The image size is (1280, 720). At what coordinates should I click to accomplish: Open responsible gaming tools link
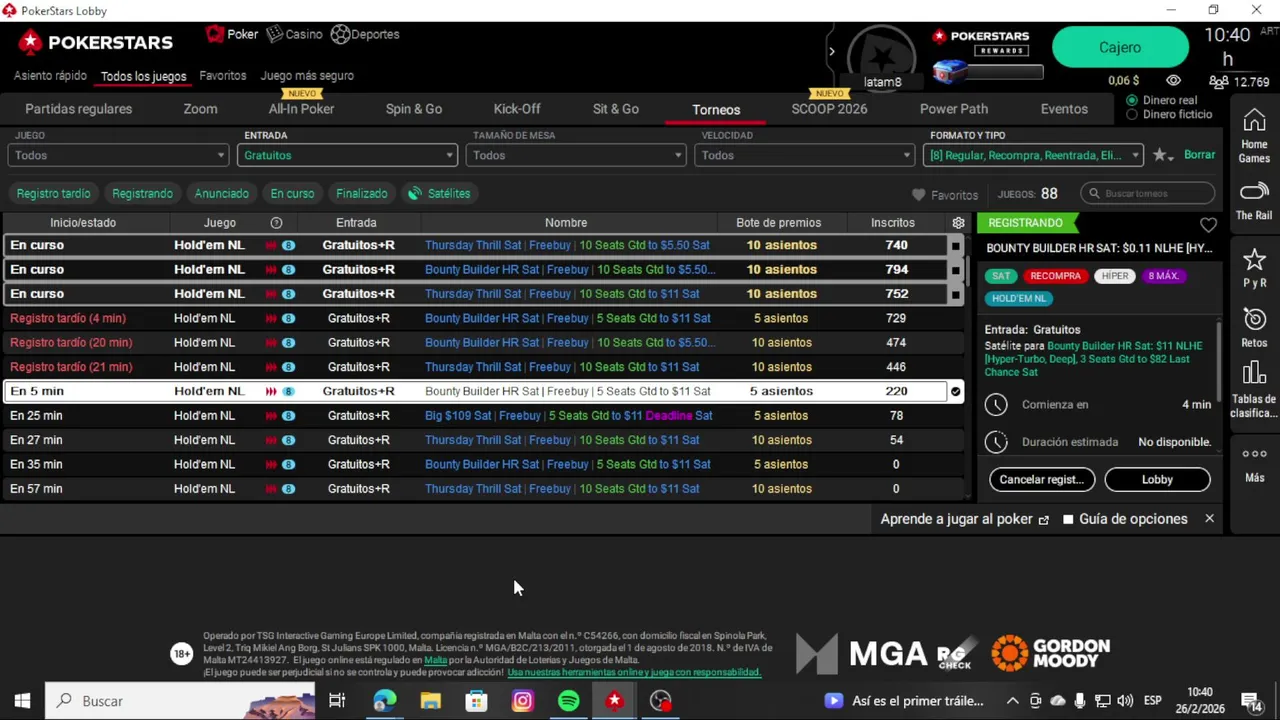634,673
